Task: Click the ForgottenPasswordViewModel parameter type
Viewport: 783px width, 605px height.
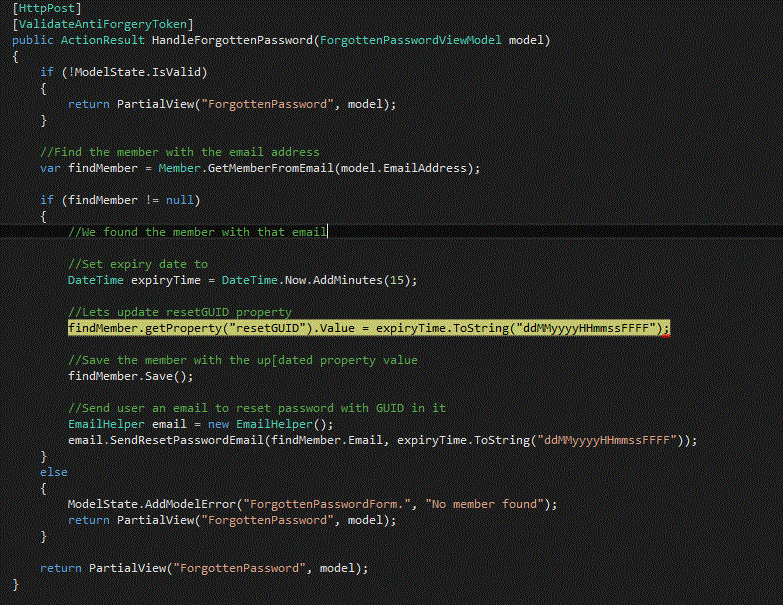Action: tap(410, 40)
